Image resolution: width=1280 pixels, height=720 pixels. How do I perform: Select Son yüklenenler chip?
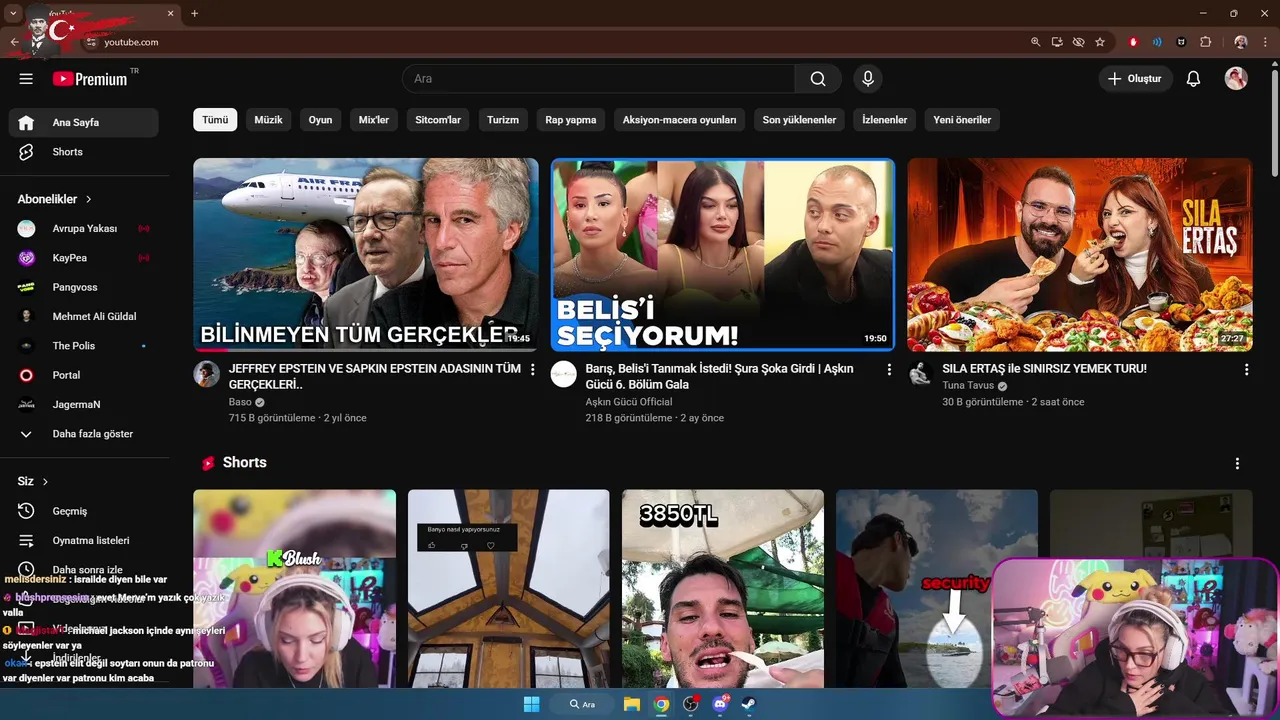coord(799,120)
